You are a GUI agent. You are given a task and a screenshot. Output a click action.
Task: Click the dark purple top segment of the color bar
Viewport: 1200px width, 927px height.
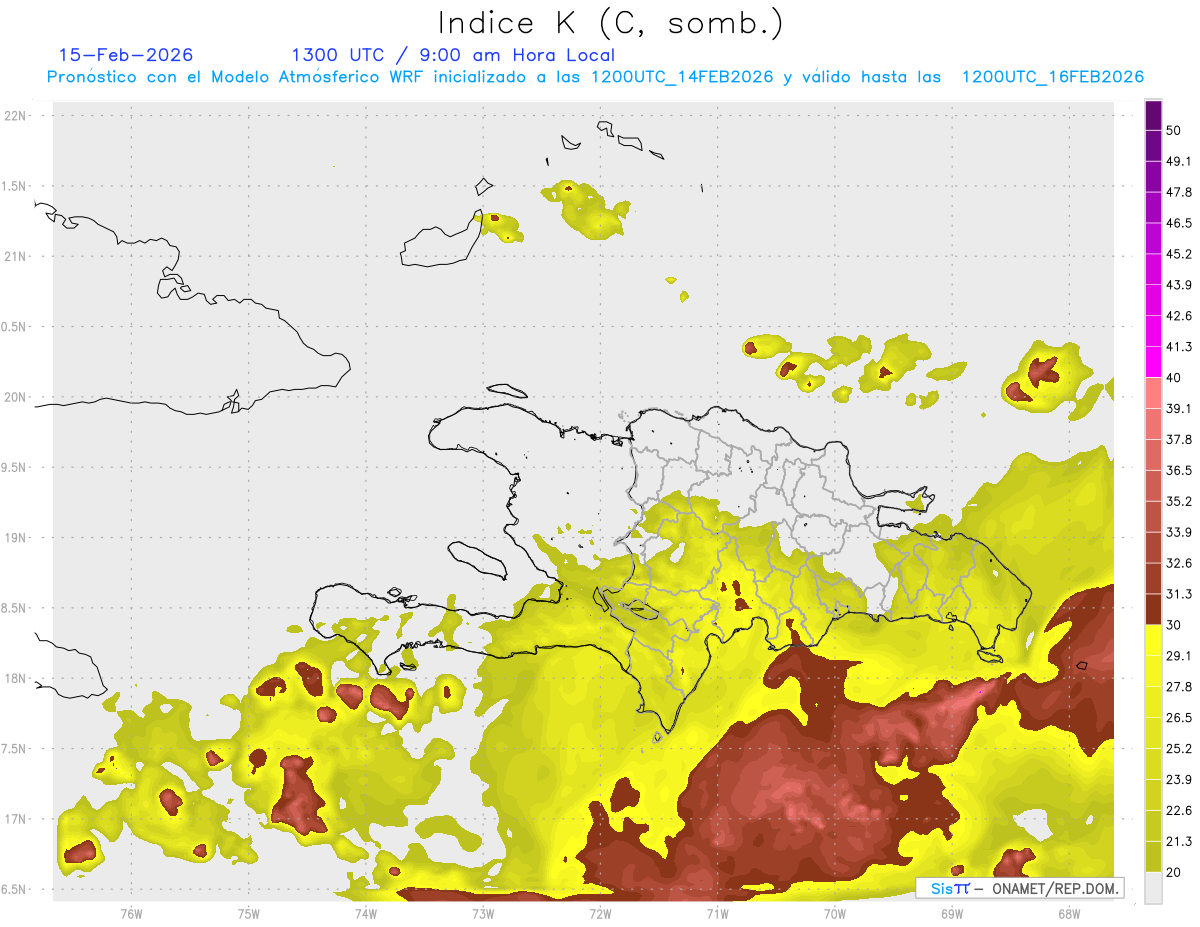pos(1153,115)
